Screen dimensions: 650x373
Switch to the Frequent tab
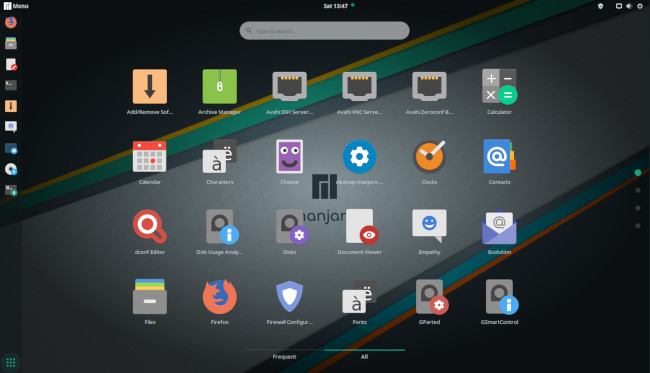click(284, 356)
